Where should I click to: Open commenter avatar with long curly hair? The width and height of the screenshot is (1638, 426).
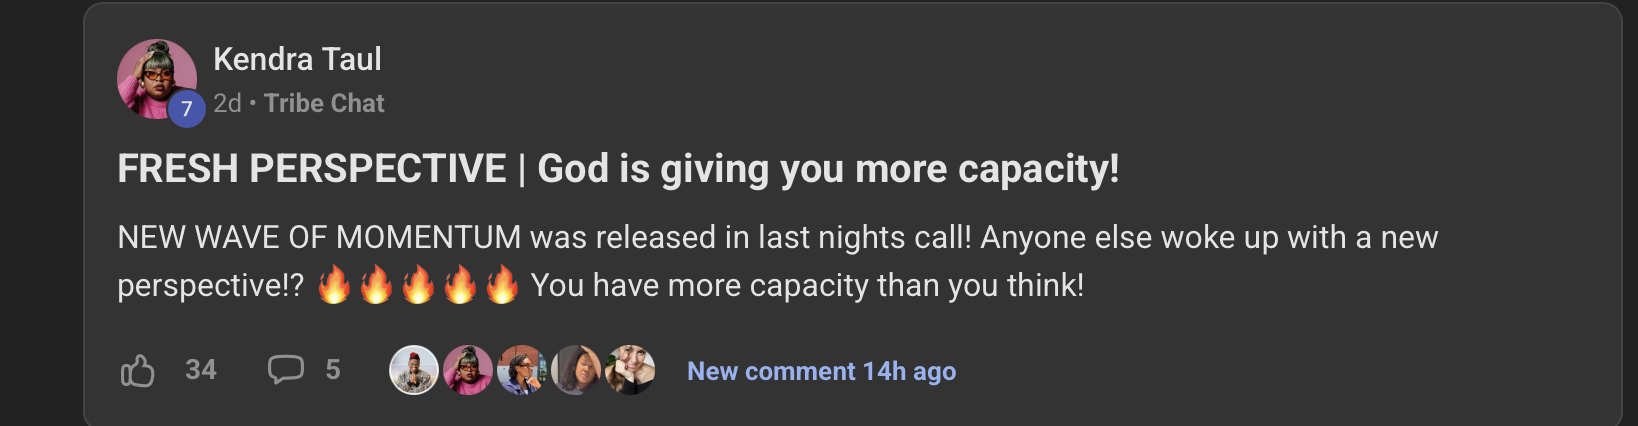(576, 370)
